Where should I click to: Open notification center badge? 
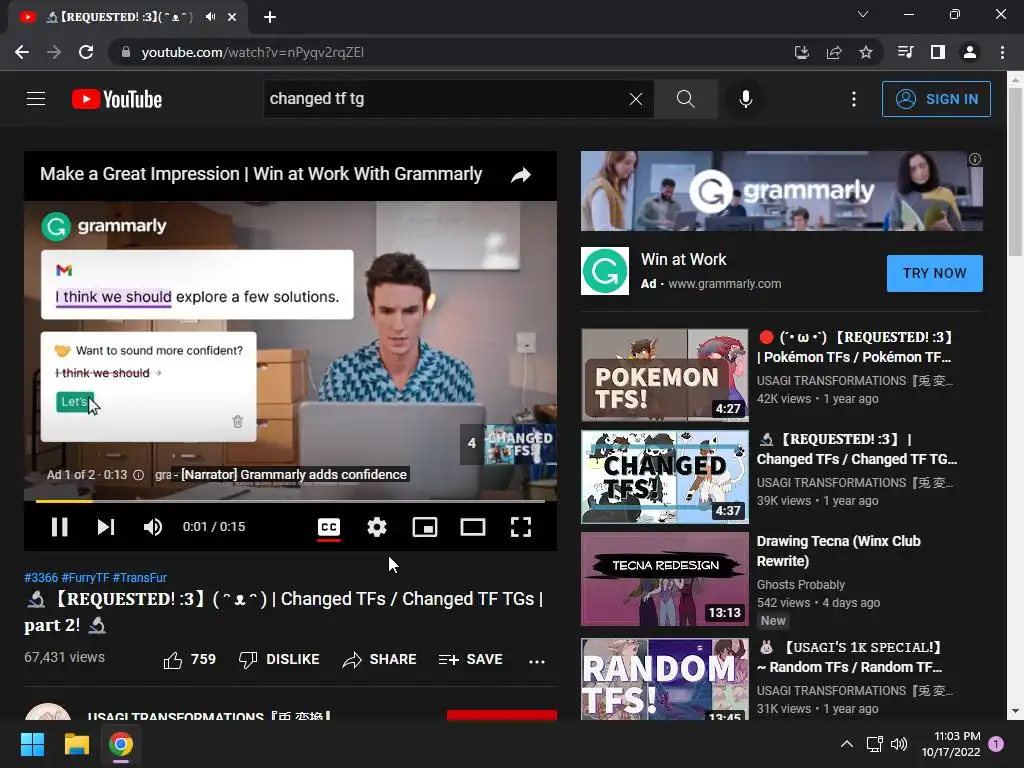(x=996, y=744)
